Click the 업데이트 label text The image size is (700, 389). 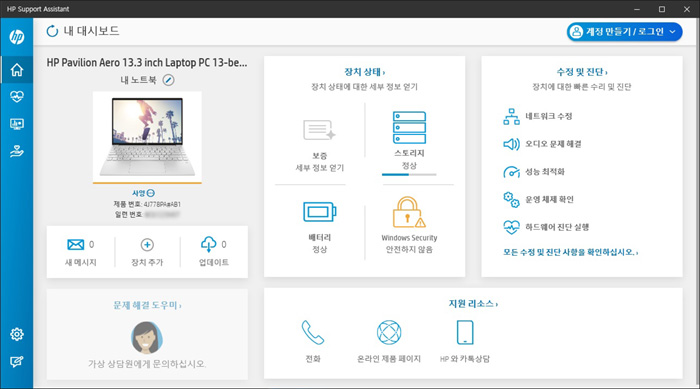(213, 263)
